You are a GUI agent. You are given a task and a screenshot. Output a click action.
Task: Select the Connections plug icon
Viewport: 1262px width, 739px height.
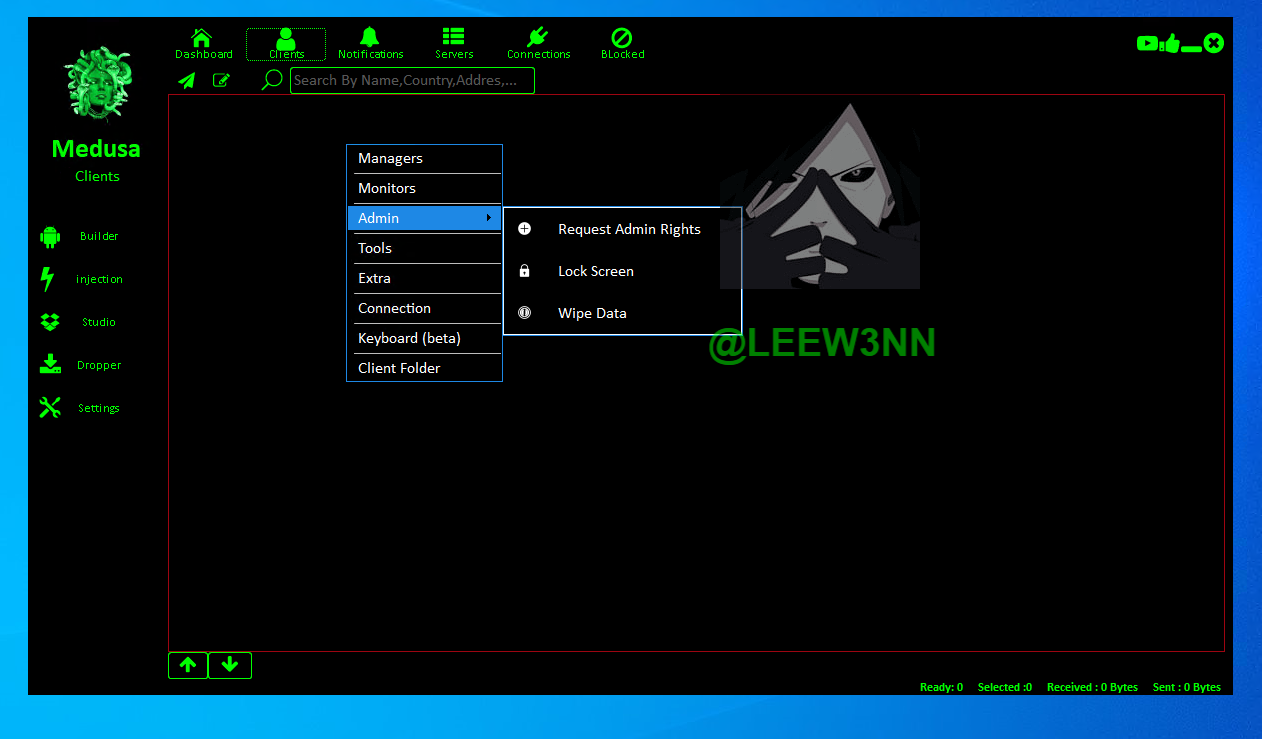[x=537, y=38]
